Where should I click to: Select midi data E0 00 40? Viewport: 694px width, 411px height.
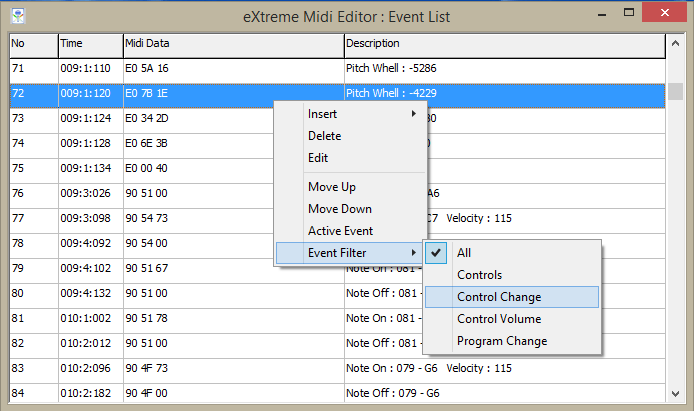point(147,169)
